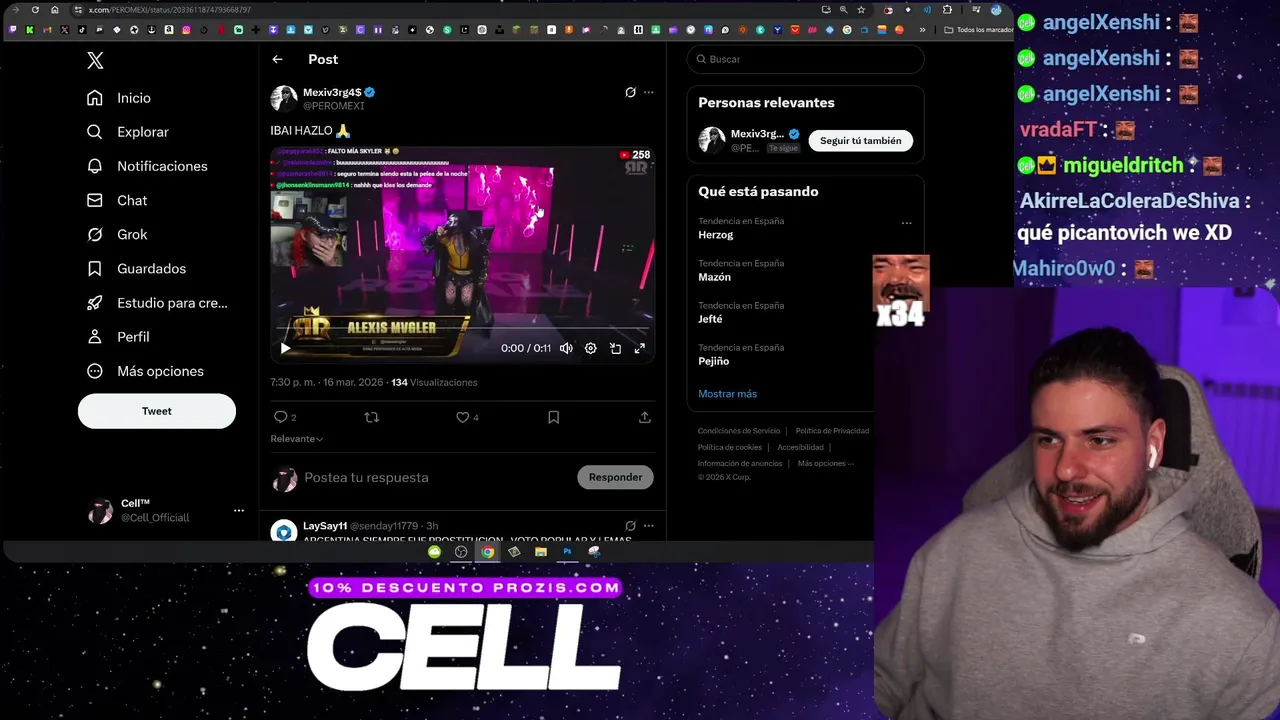Screen dimensions: 1280x720
Task: Play the post video
Action: click(x=285, y=348)
